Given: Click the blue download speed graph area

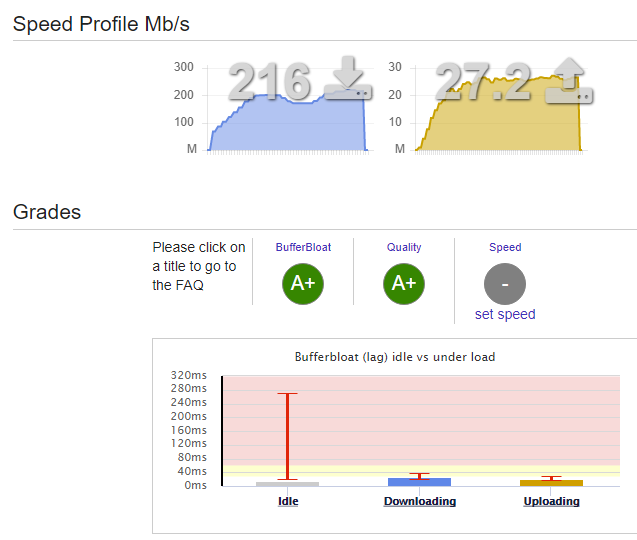Looking at the screenshot, I should (288, 126).
